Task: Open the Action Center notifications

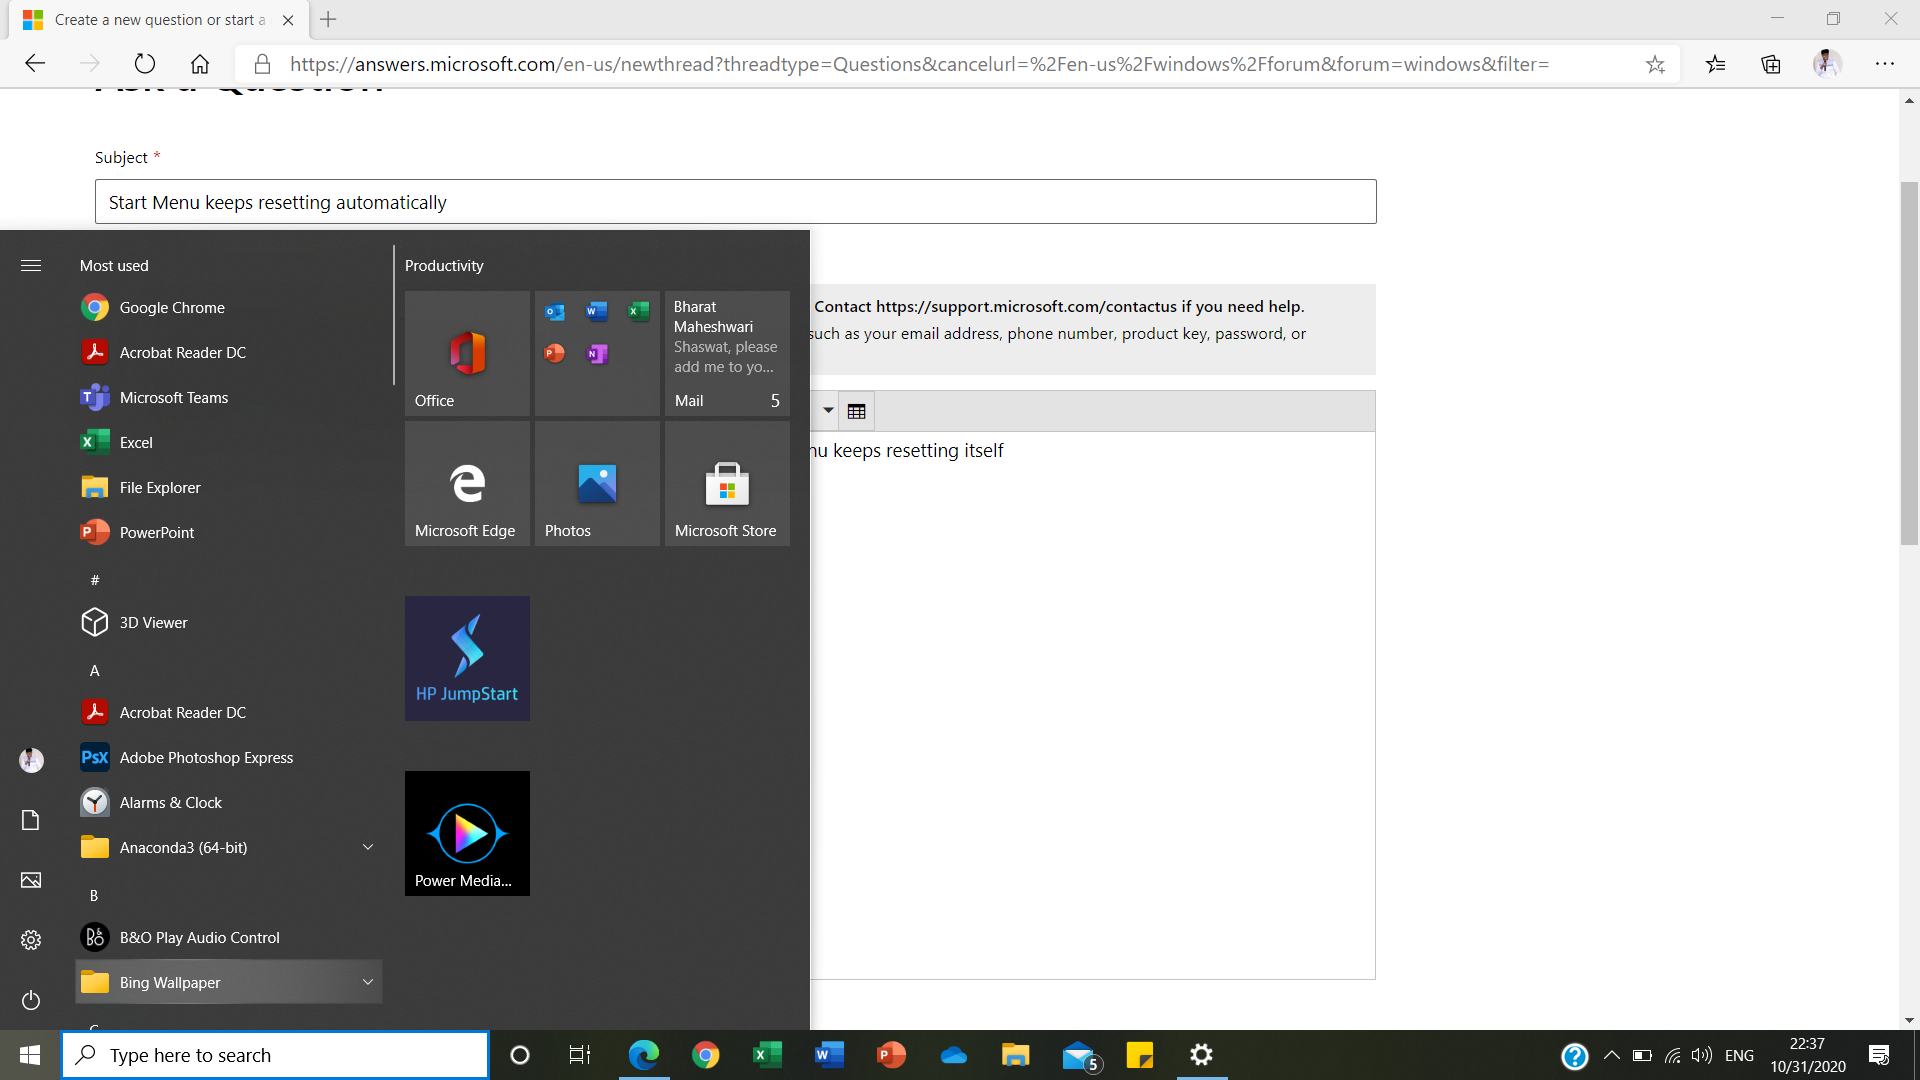Action: tap(1879, 1055)
